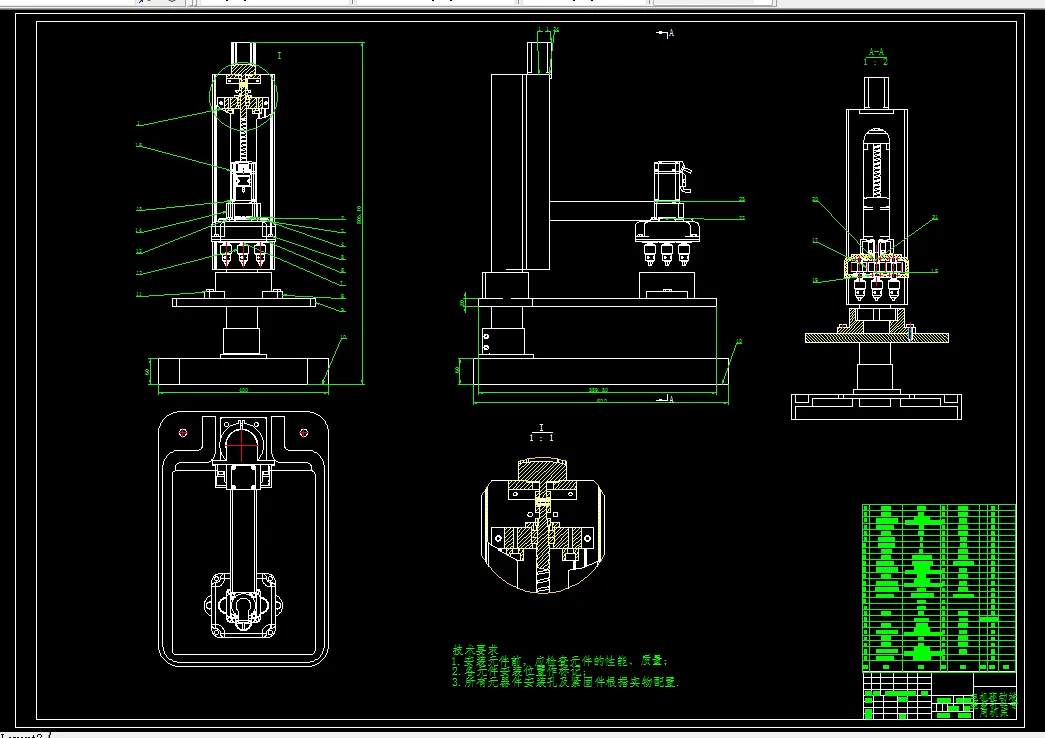Select the left red mounting hole in top view

(x=183, y=433)
